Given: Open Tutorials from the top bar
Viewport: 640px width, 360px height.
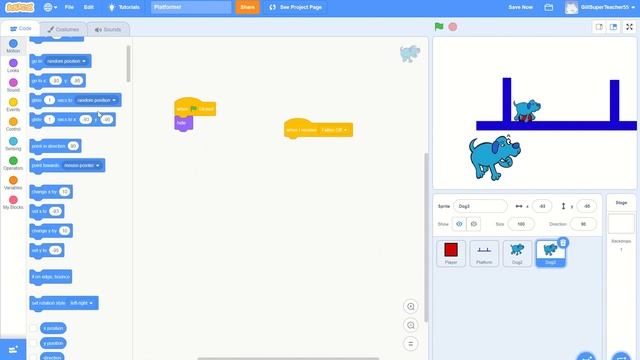Looking at the screenshot, I should tap(124, 7).
